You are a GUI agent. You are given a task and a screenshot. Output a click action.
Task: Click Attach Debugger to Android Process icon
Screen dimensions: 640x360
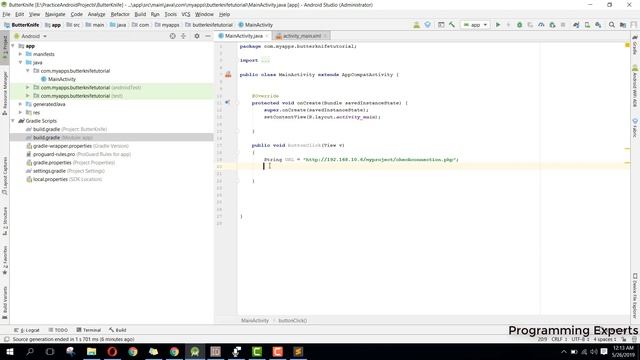click(552, 25)
